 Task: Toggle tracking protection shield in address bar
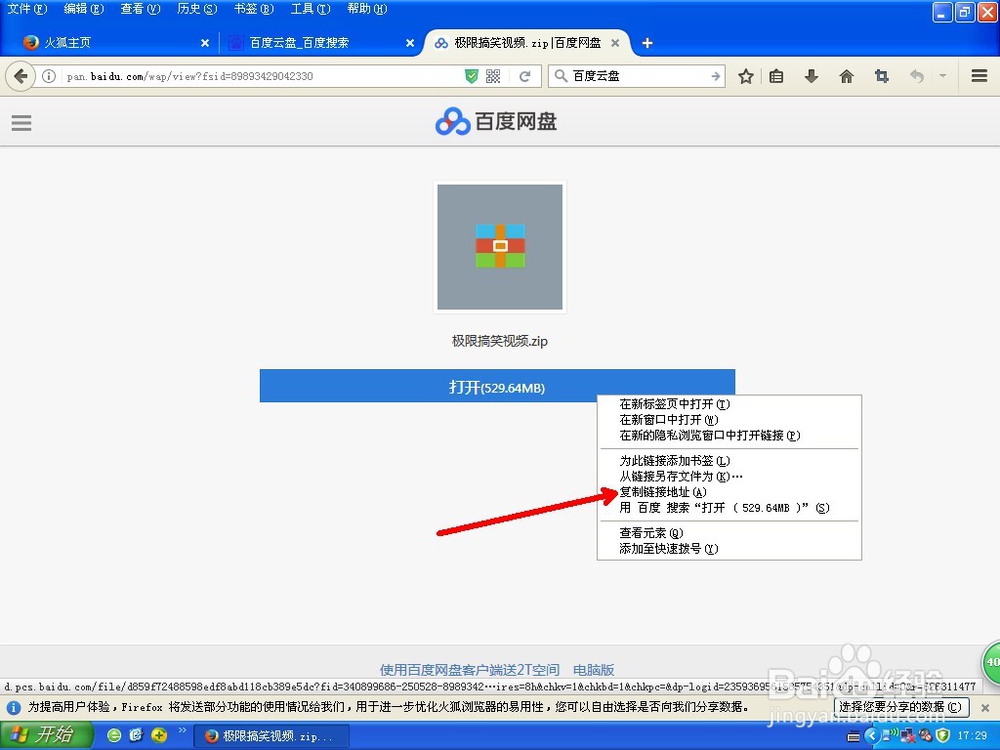[x=471, y=75]
